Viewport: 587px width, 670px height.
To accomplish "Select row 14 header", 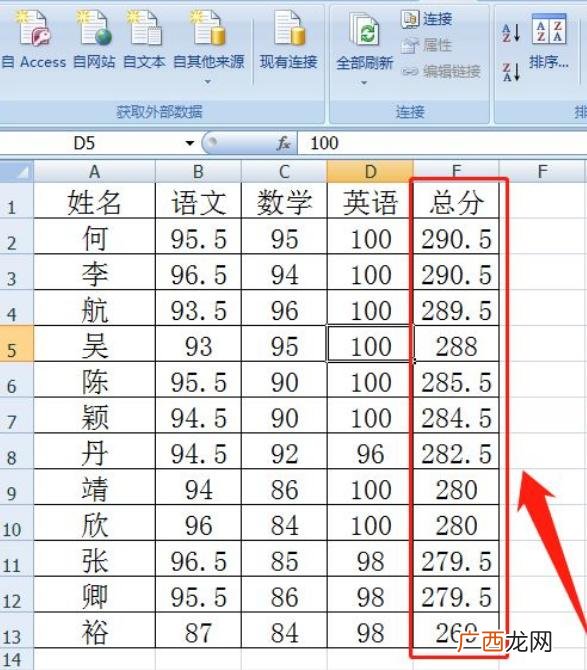I will coord(17,659).
